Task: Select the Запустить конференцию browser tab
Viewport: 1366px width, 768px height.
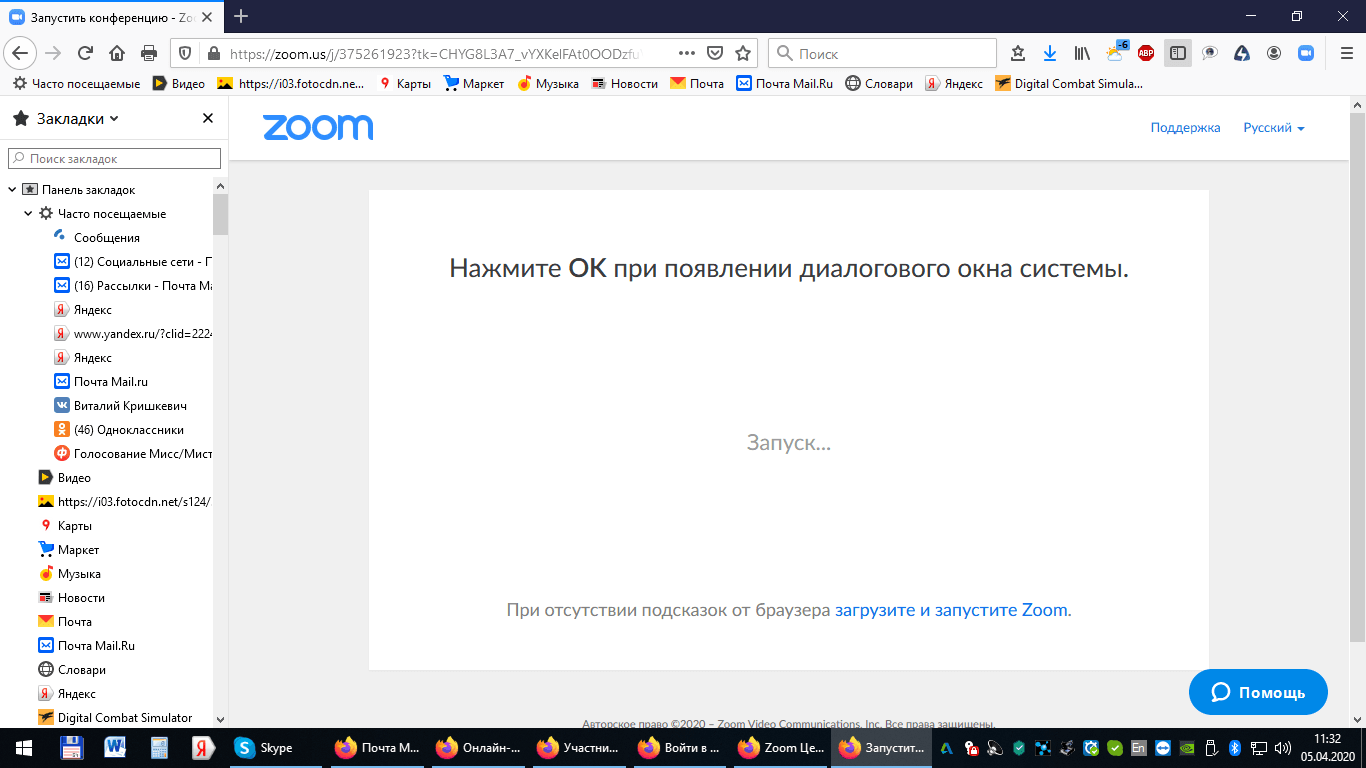Action: (110, 16)
